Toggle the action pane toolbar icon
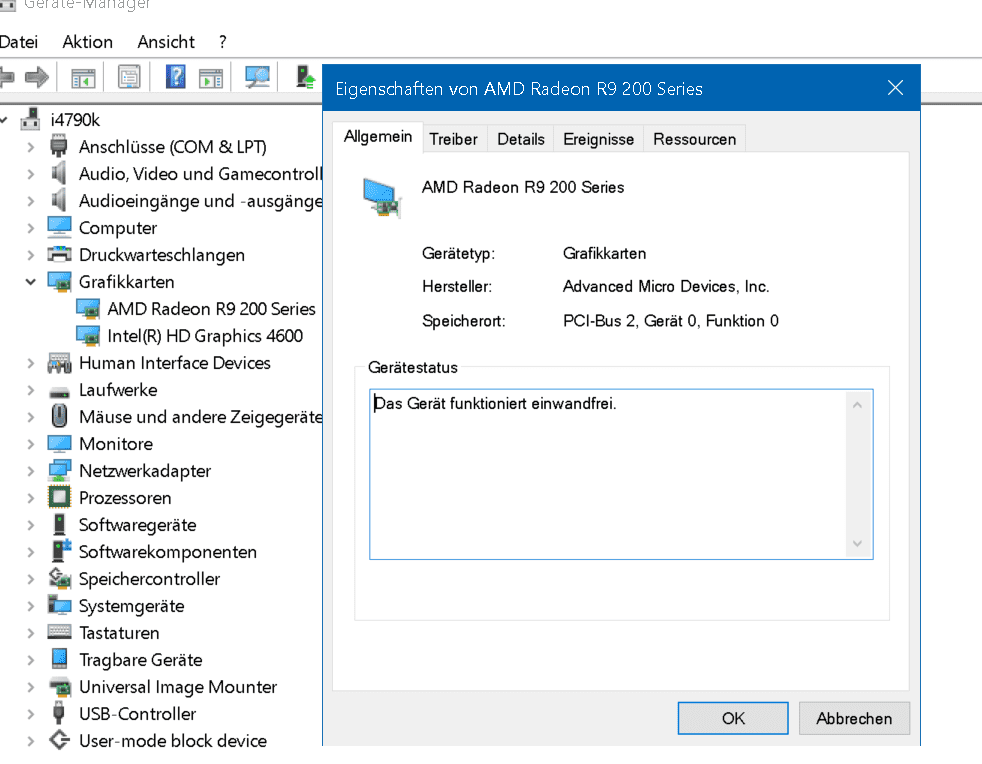982x764 pixels. pyautogui.click(x=211, y=78)
